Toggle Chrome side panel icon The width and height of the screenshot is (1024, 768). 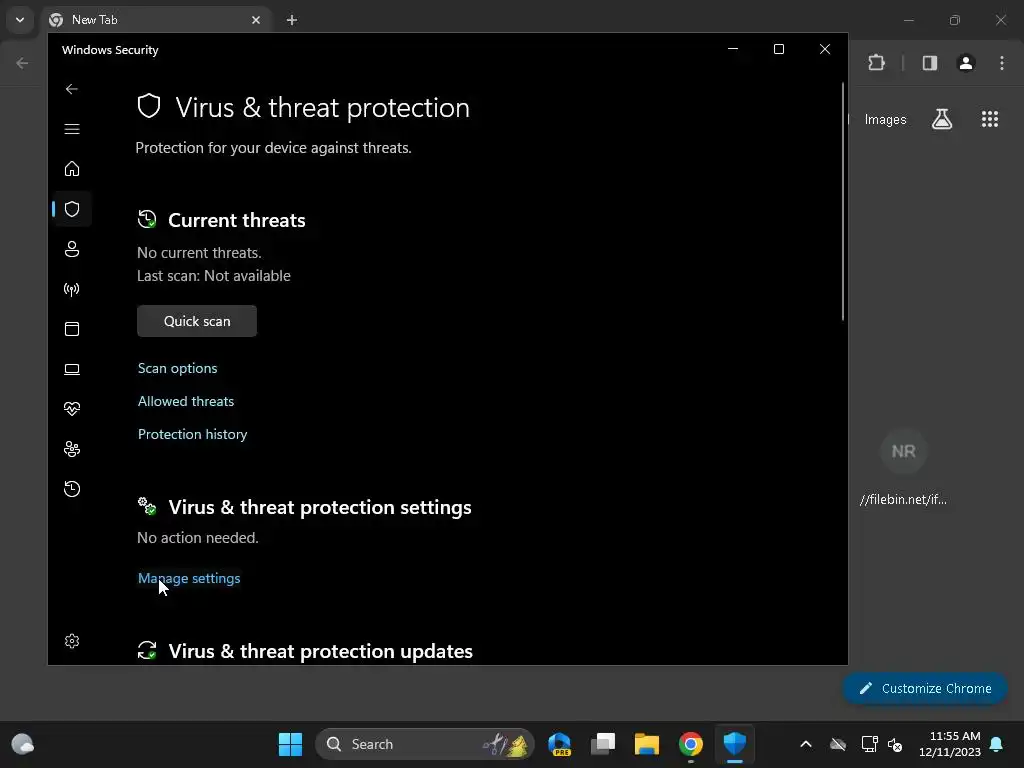[x=930, y=63]
